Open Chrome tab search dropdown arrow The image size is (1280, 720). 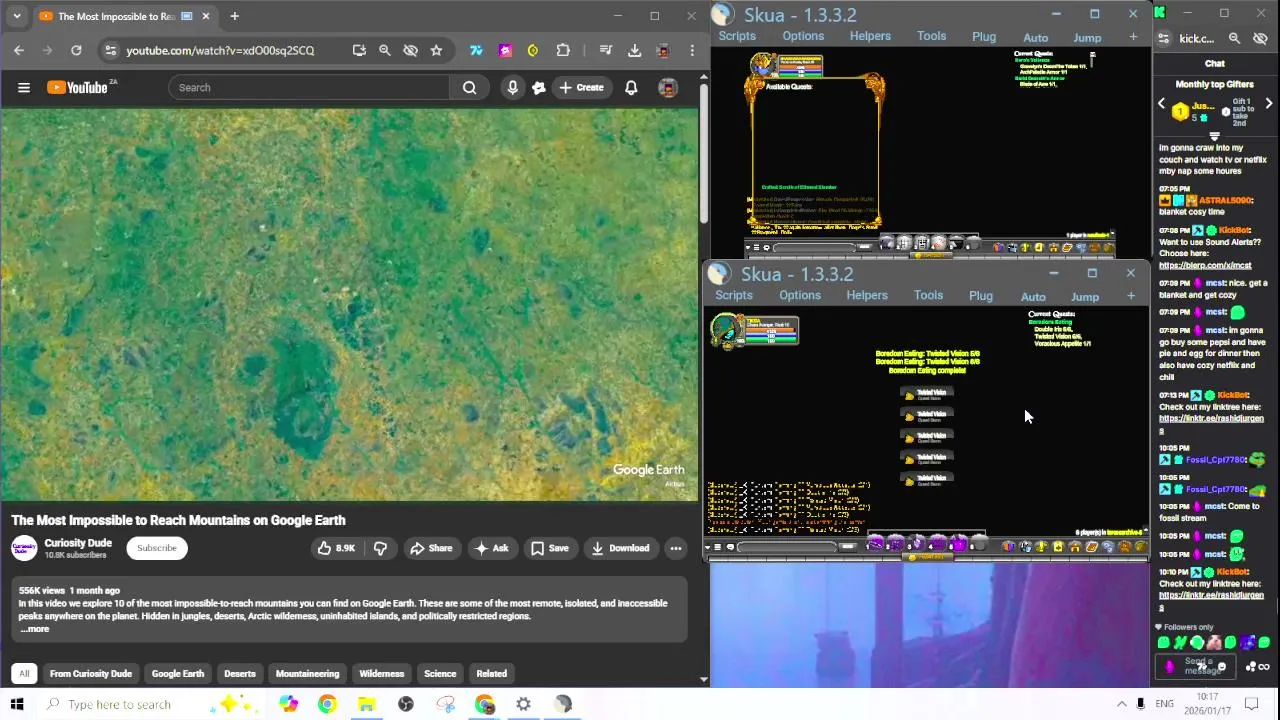(16, 16)
